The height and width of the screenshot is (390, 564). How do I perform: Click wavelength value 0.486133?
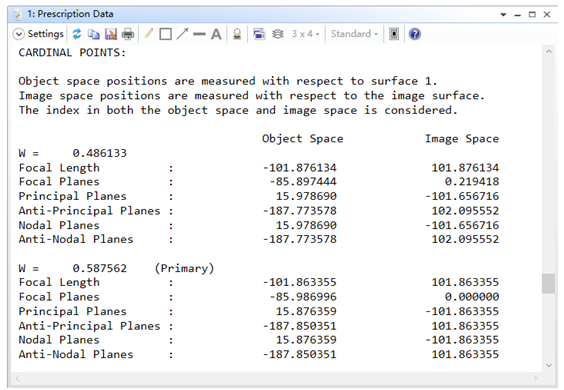tap(100, 153)
